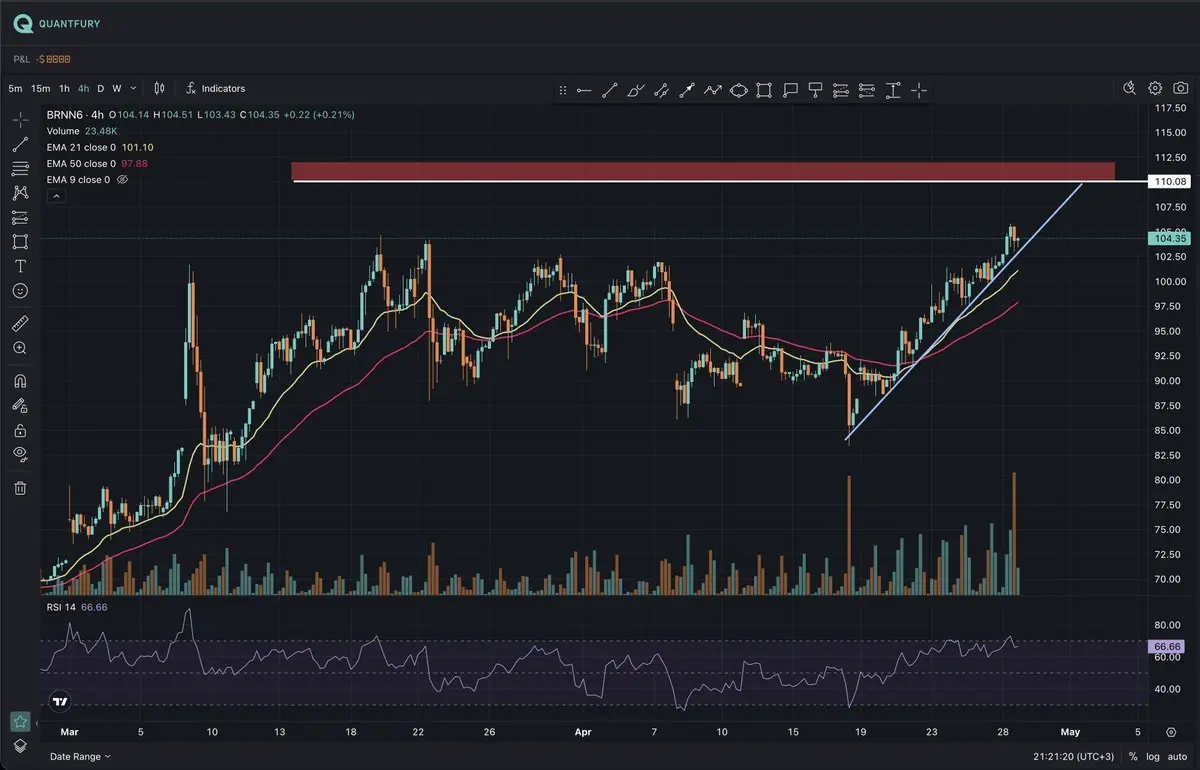The width and height of the screenshot is (1200, 770).
Task: Enable log scale on price axis
Action: tap(1152, 757)
